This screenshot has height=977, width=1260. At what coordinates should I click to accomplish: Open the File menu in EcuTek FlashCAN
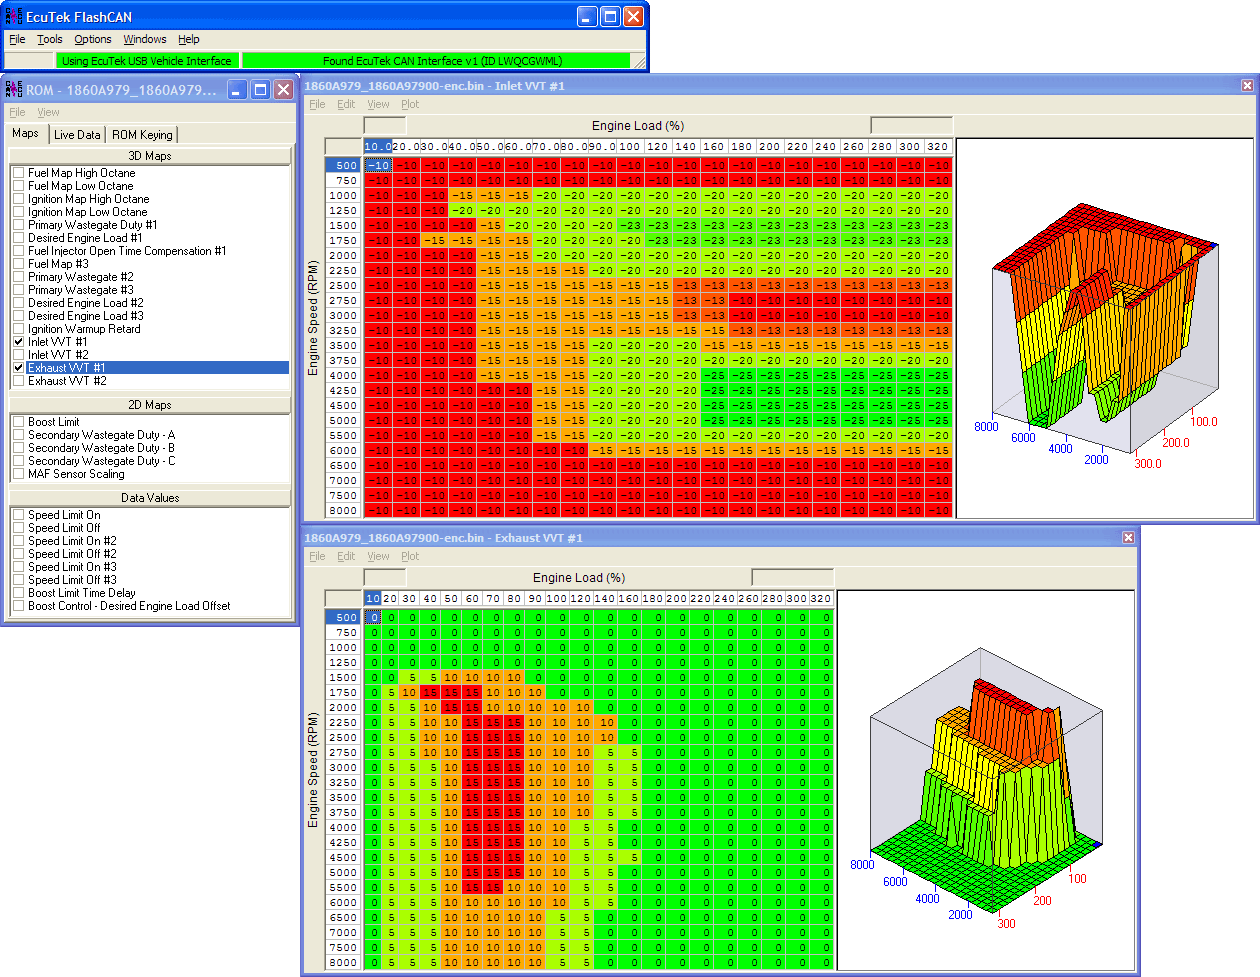point(17,39)
